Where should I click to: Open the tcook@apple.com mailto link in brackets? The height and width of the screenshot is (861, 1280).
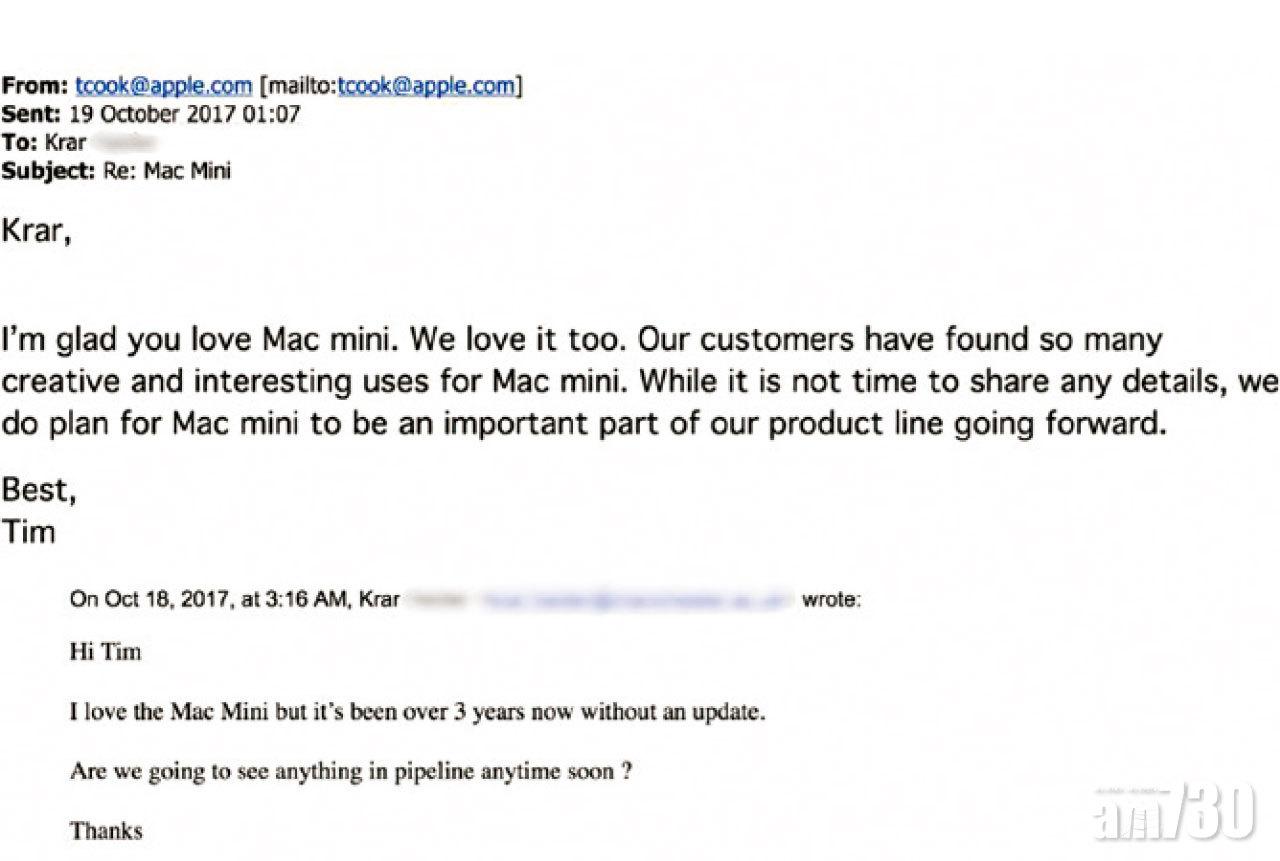pos(426,86)
